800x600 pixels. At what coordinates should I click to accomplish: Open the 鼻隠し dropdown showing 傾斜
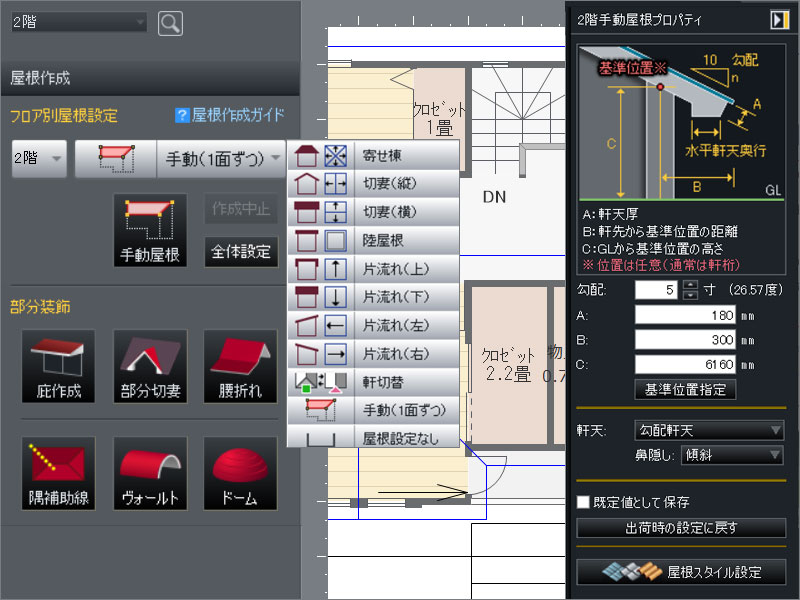tap(731, 455)
